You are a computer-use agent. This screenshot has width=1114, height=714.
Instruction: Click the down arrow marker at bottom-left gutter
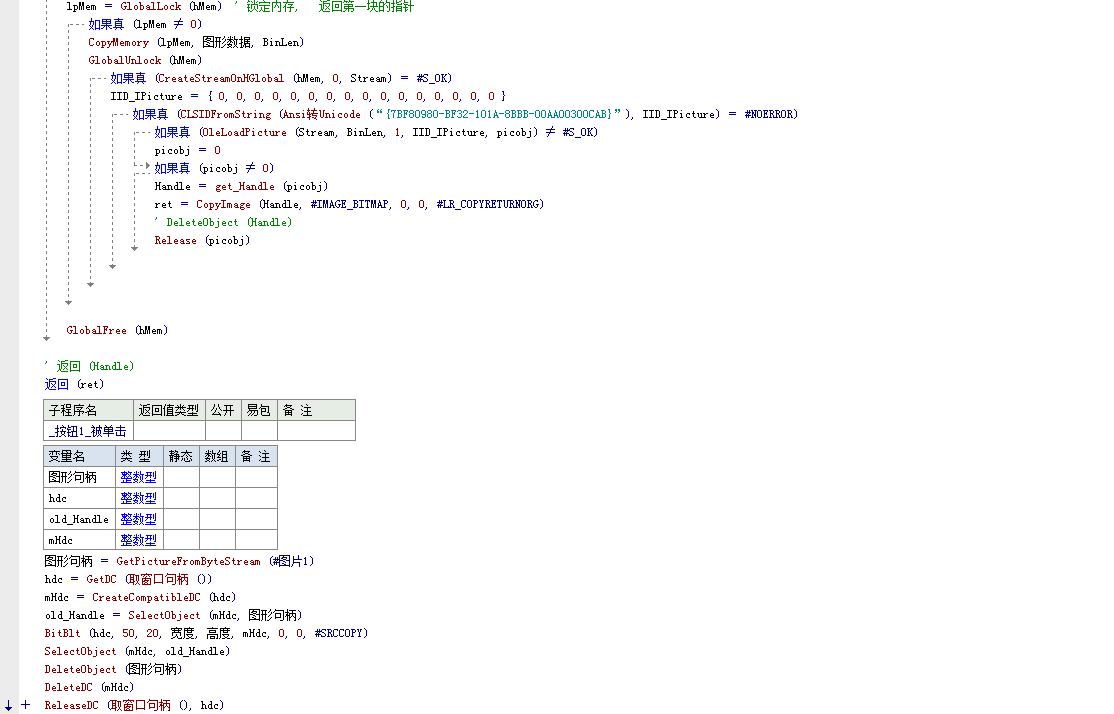click(8, 705)
